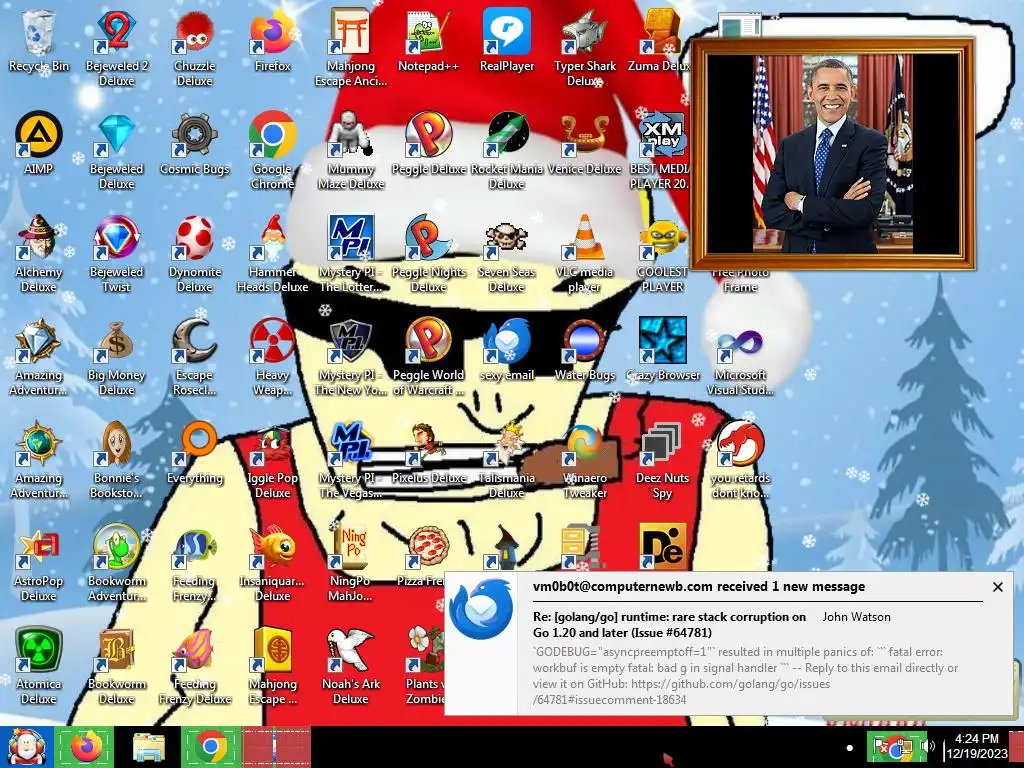Open the Deez Nuts Spy shortcut
1024x768 pixels.
(662, 460)
